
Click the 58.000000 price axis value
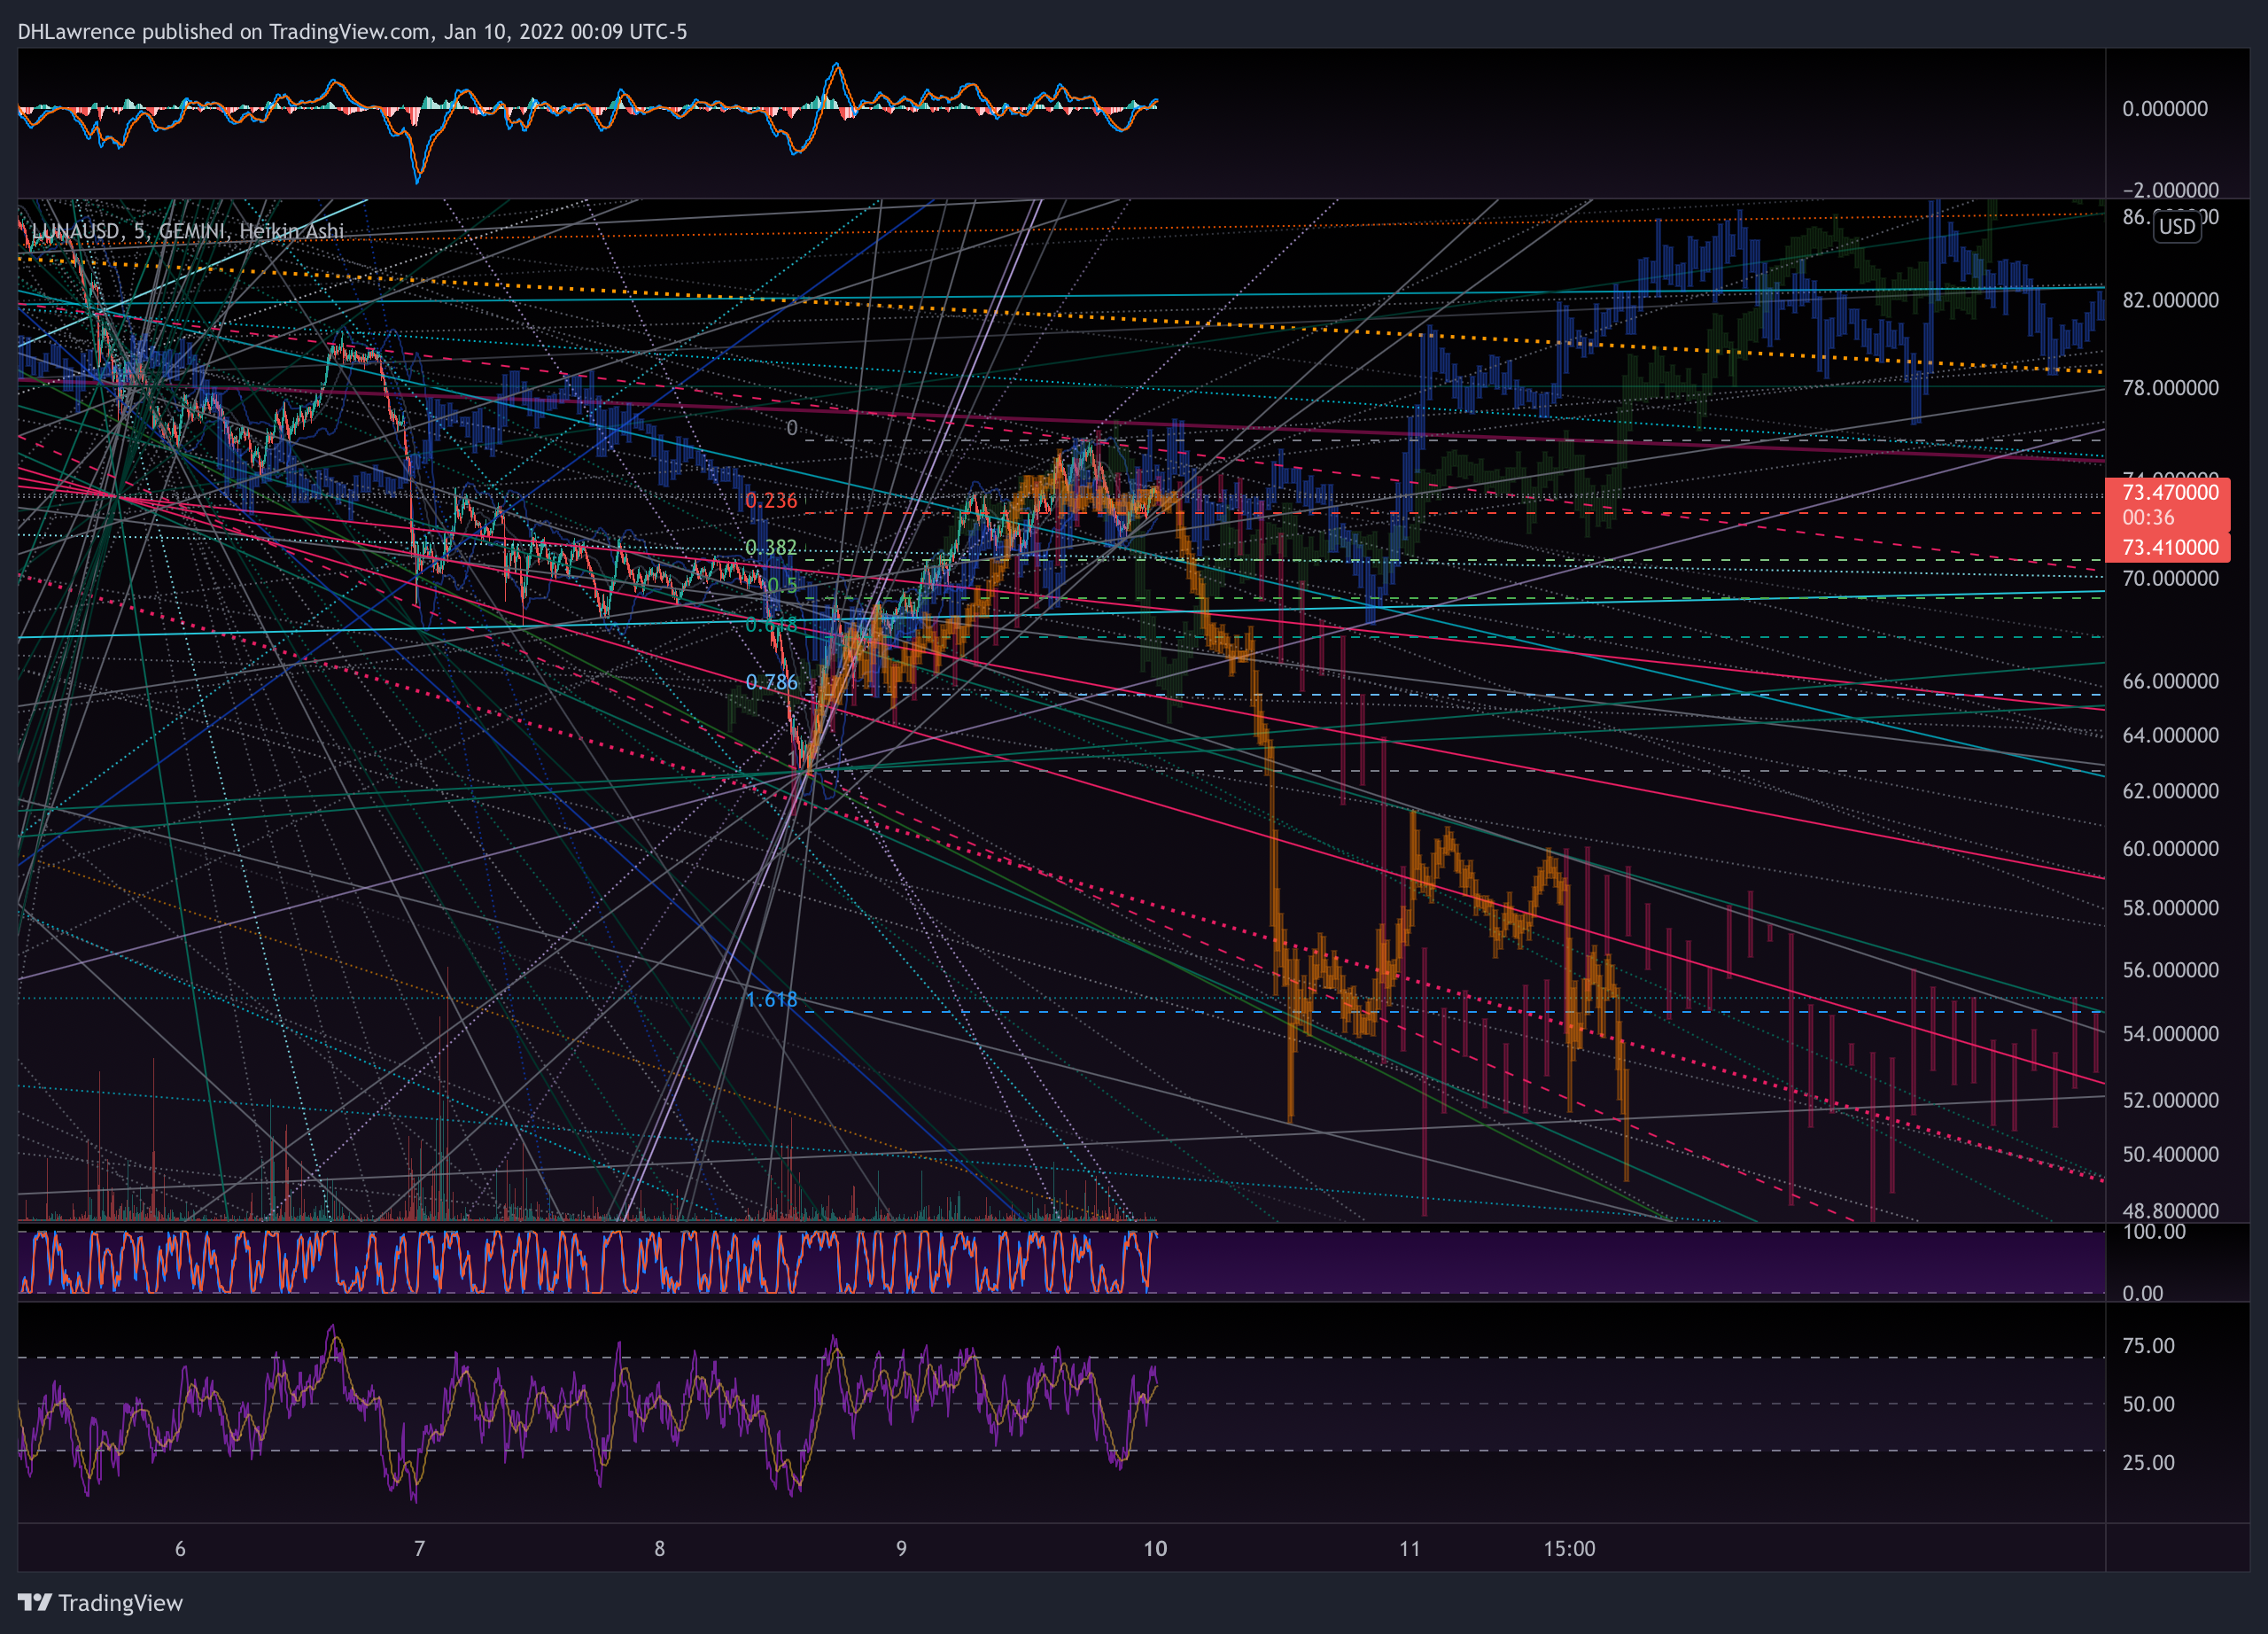point(2170,908)
